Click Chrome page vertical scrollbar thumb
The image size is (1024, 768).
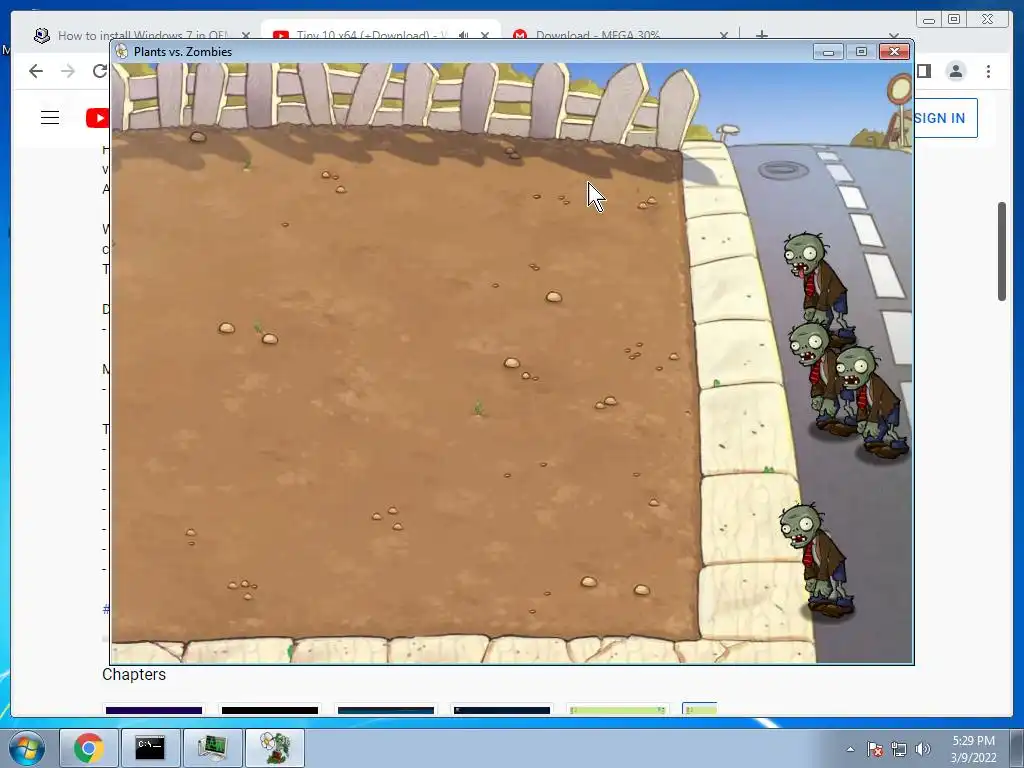tap(1002, 251)
